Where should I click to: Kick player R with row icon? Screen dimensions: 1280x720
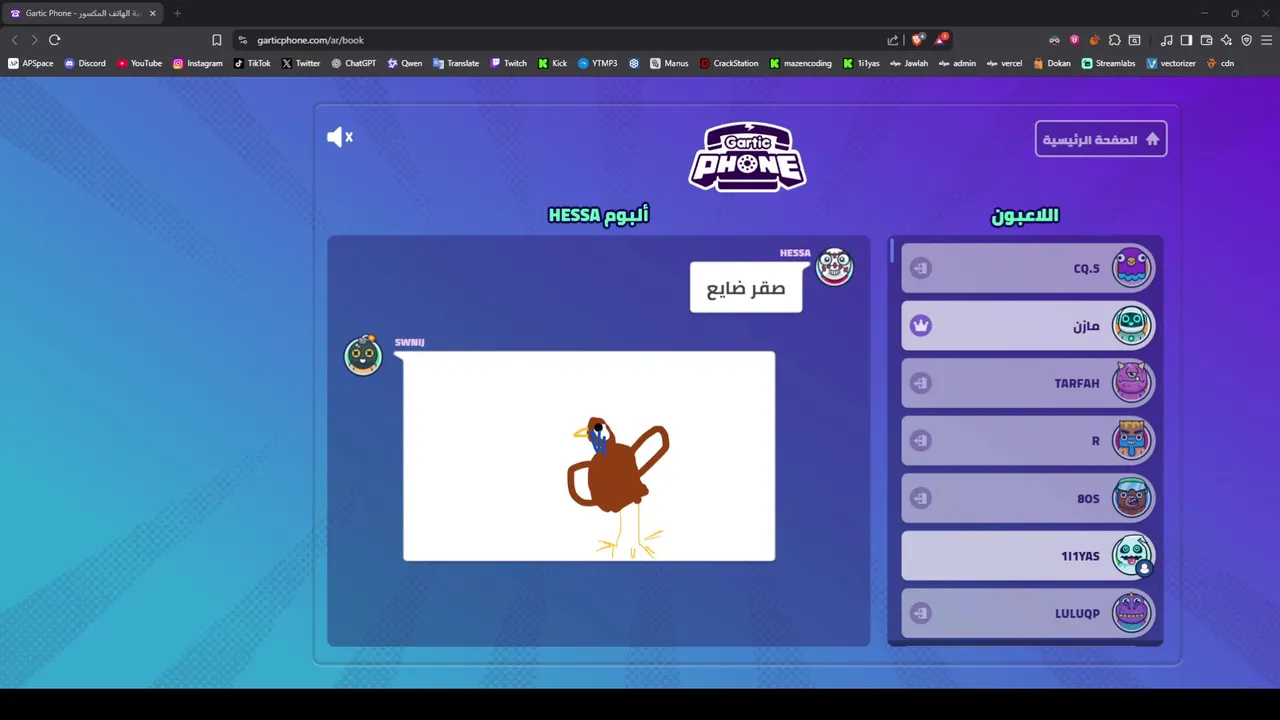pyautogui.click(x=921, y=440)
